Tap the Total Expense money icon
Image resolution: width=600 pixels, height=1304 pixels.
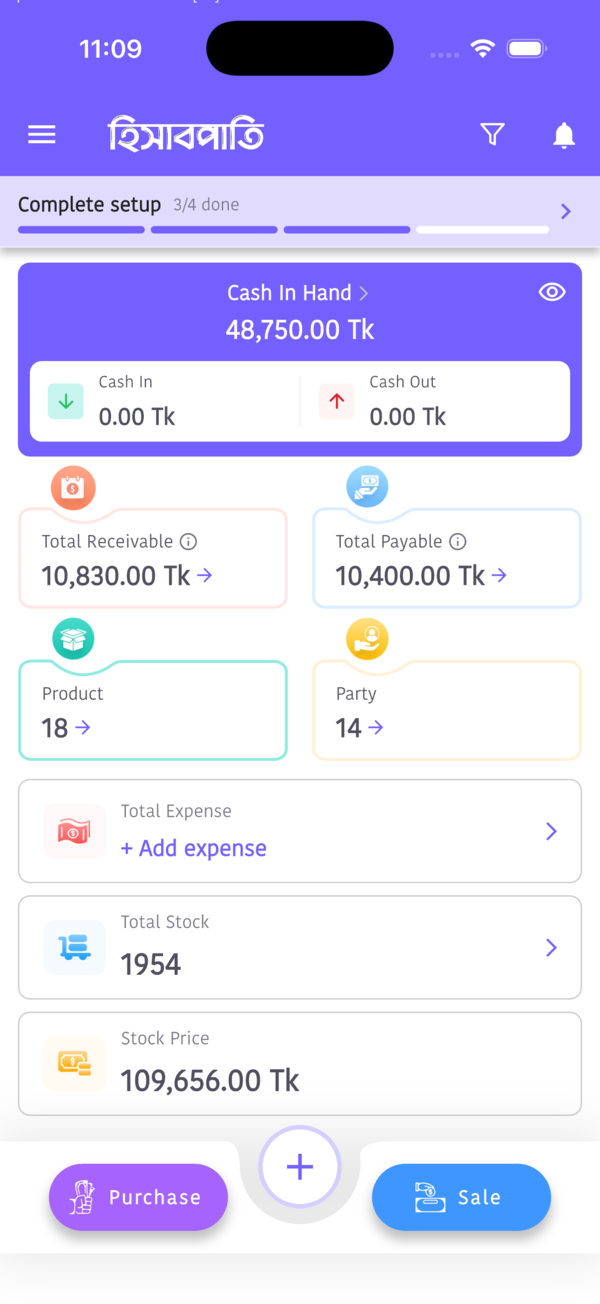coord(74,831)
